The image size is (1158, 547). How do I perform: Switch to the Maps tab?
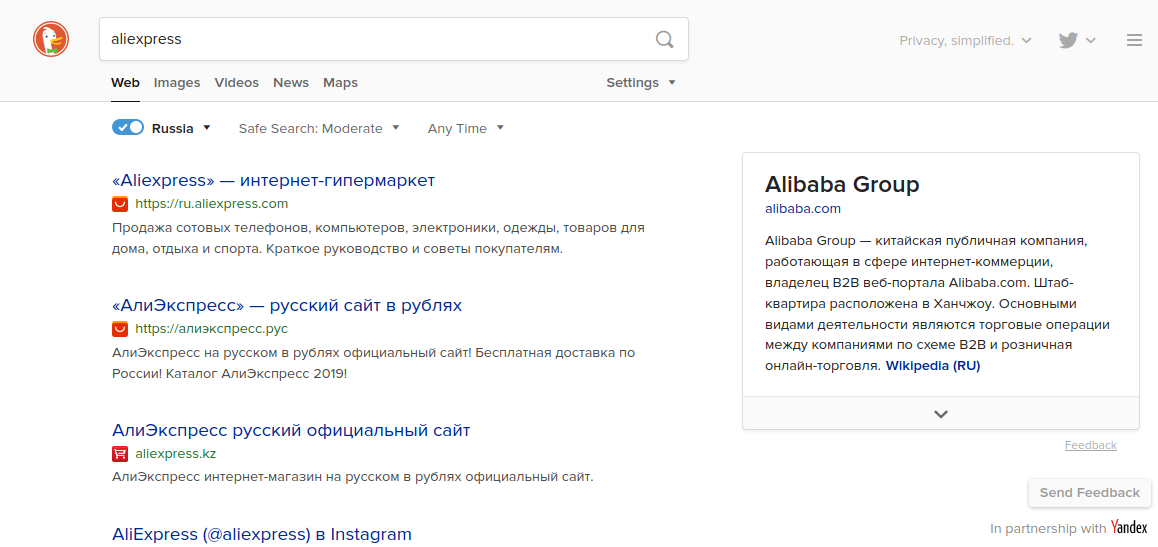340,83
